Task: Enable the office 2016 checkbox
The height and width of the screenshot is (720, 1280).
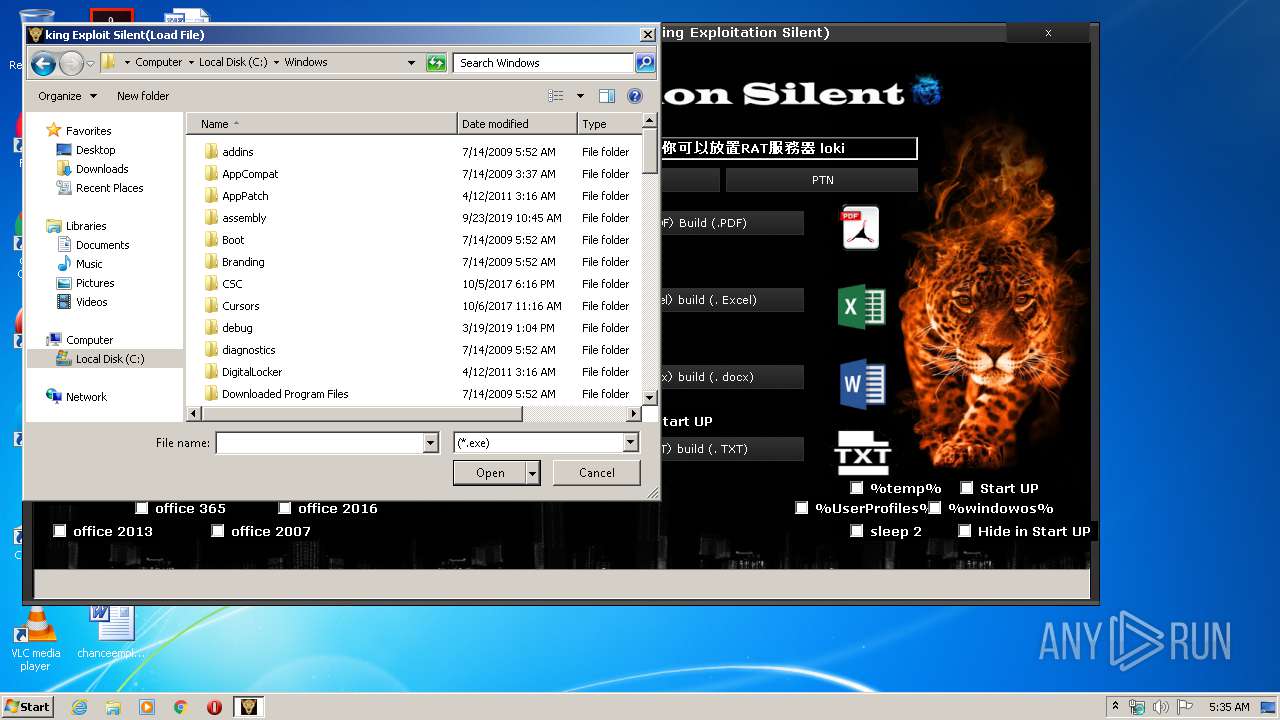Action: click(x=285, y=508)
